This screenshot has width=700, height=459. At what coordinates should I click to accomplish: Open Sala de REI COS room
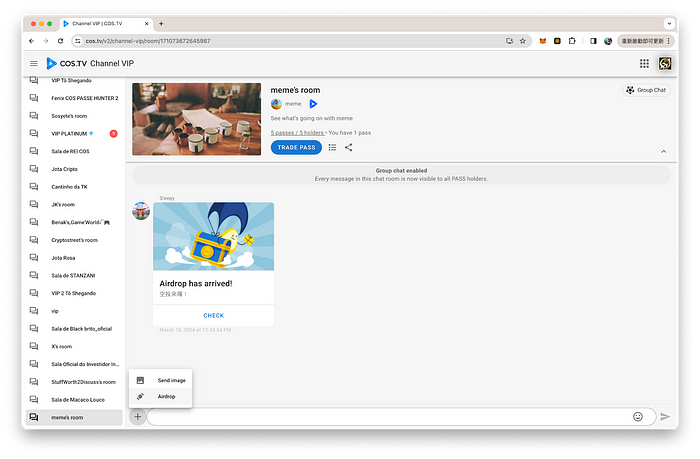74,151
